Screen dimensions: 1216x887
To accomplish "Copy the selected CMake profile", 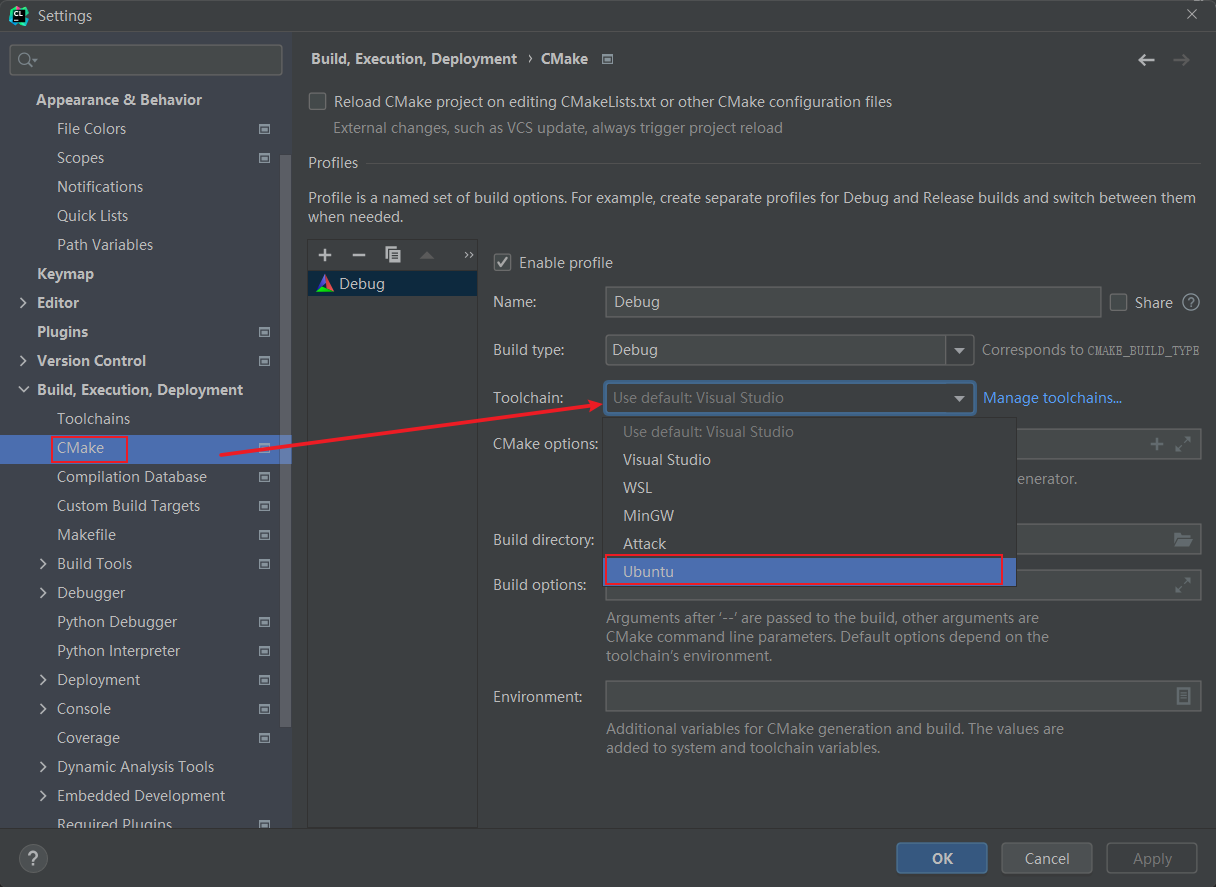I will tap(393, 255).
